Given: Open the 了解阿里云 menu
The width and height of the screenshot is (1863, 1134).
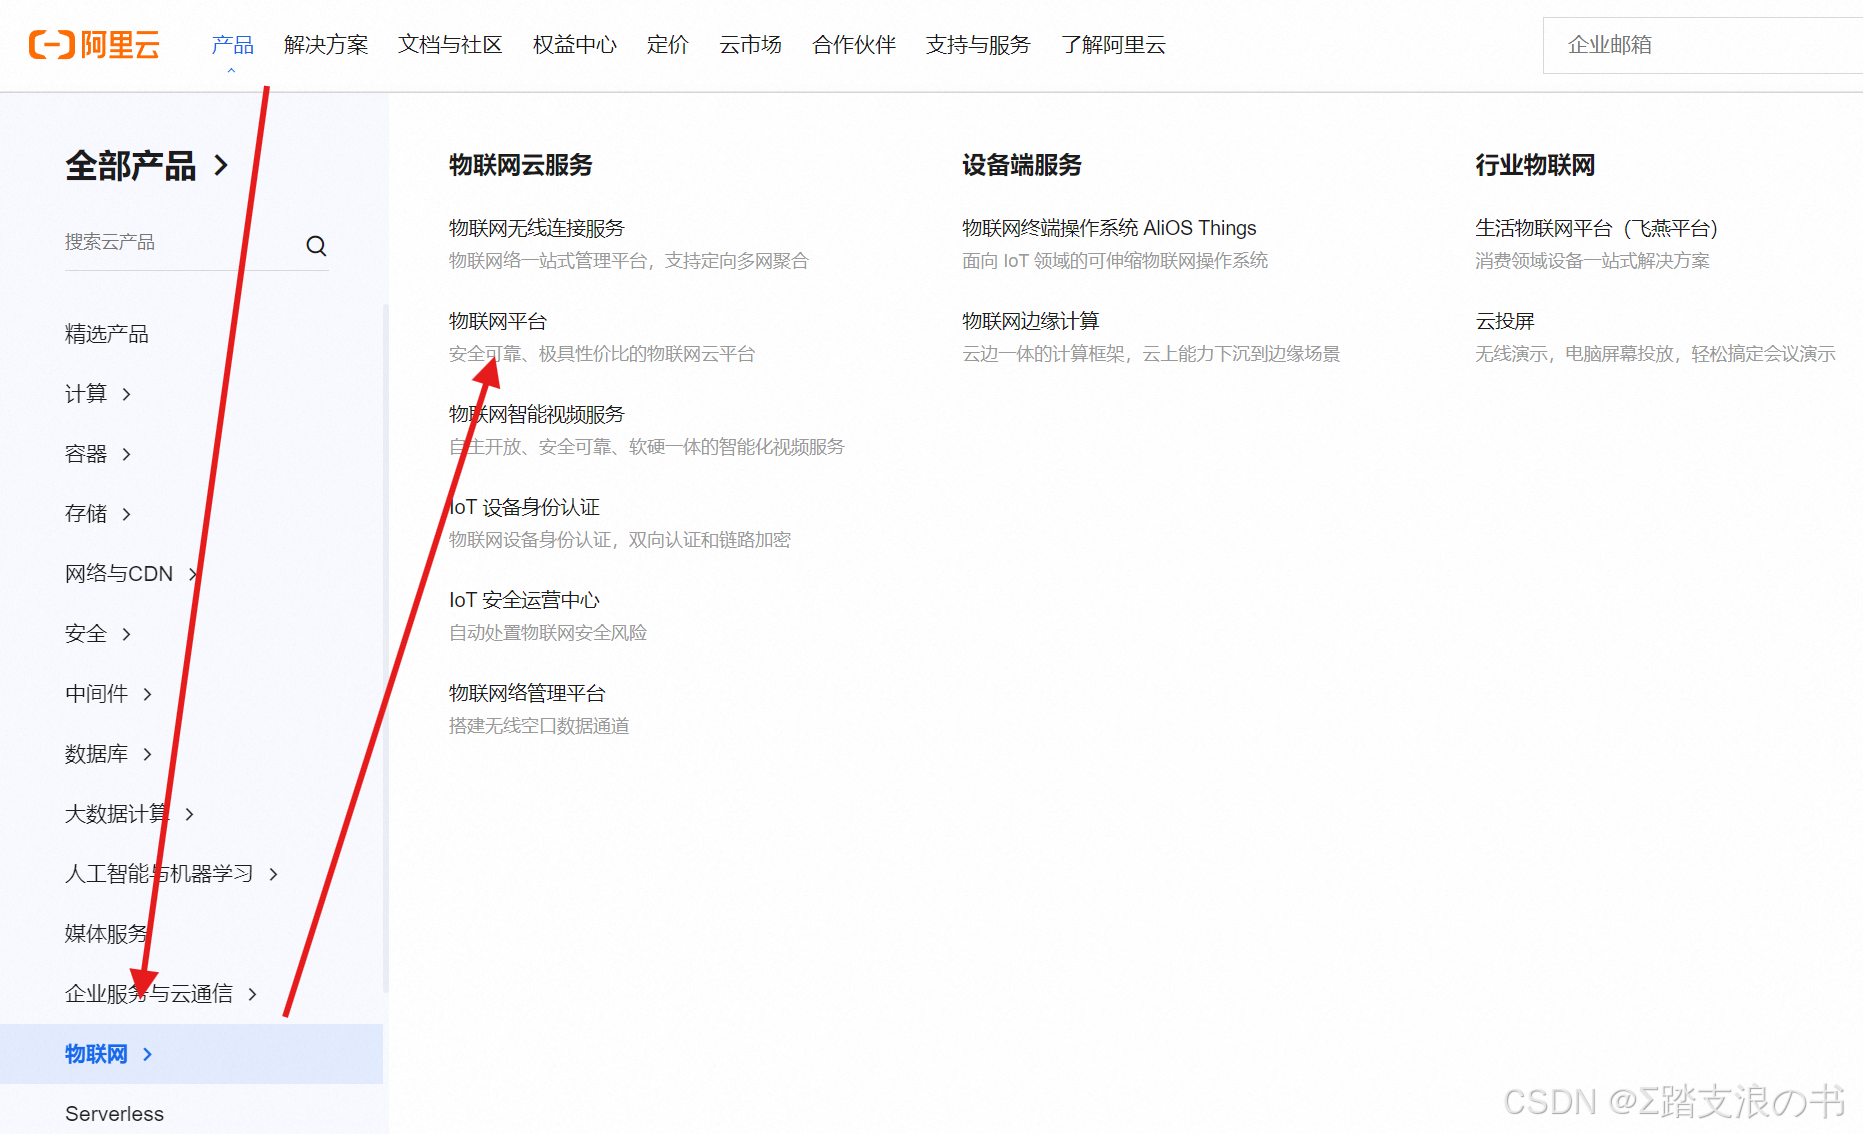Looking at the screenshot, I should 1113,45.
